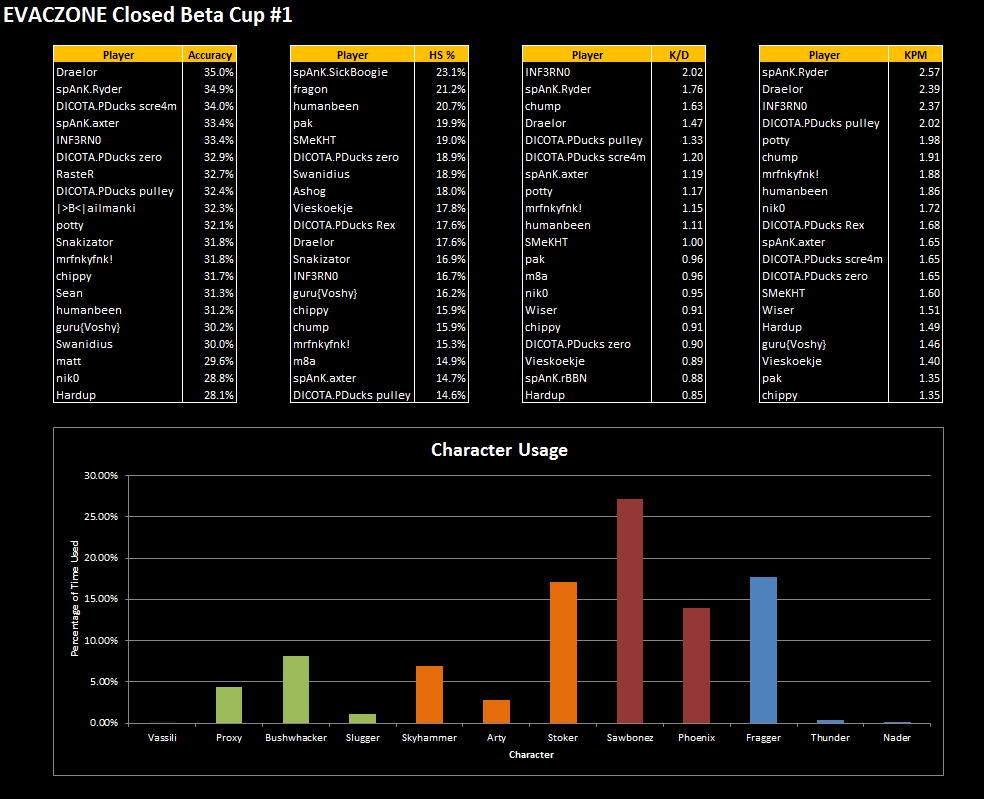Click the KPM column header
The width and height of the screenshot is (984, 799).
point(915,55)
